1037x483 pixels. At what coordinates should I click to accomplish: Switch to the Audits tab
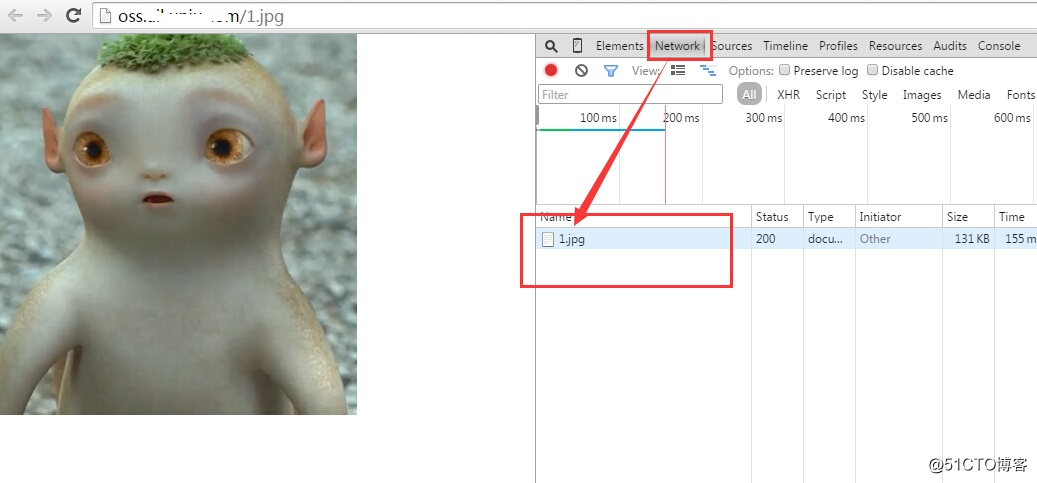click(x=950, y=46)
